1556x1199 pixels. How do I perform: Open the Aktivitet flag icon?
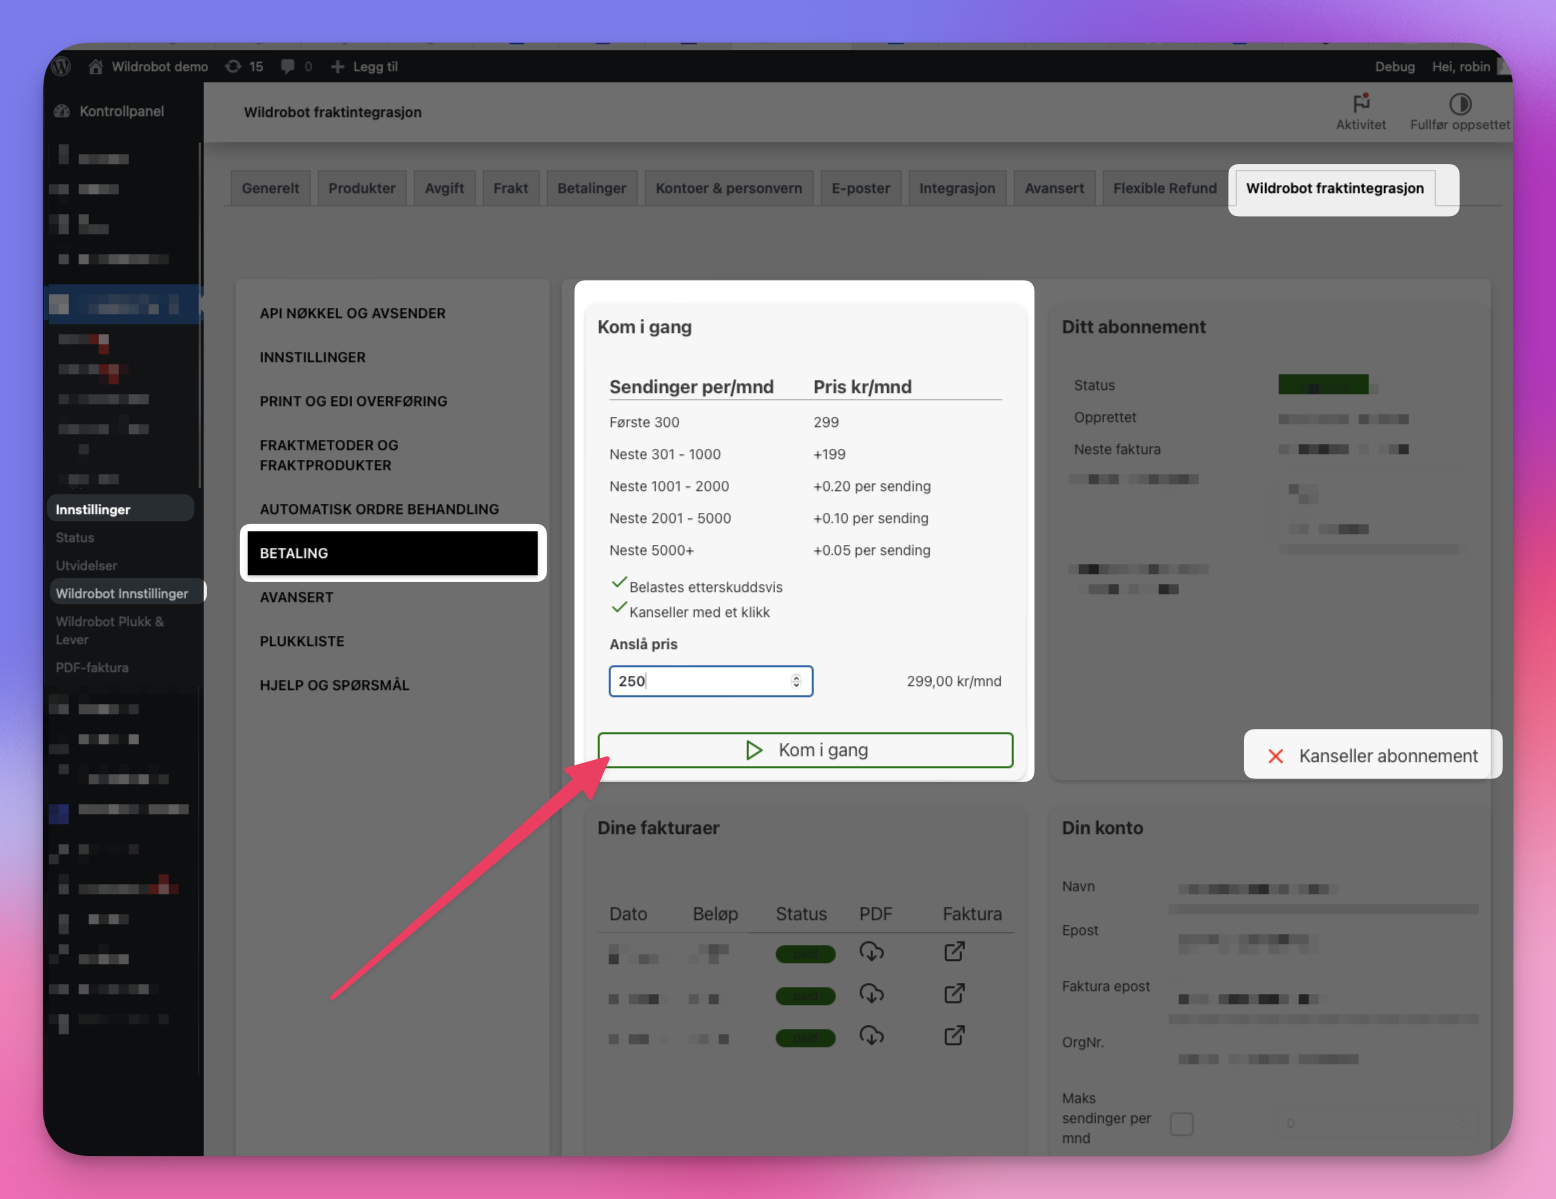click(x=1361, y=103)
